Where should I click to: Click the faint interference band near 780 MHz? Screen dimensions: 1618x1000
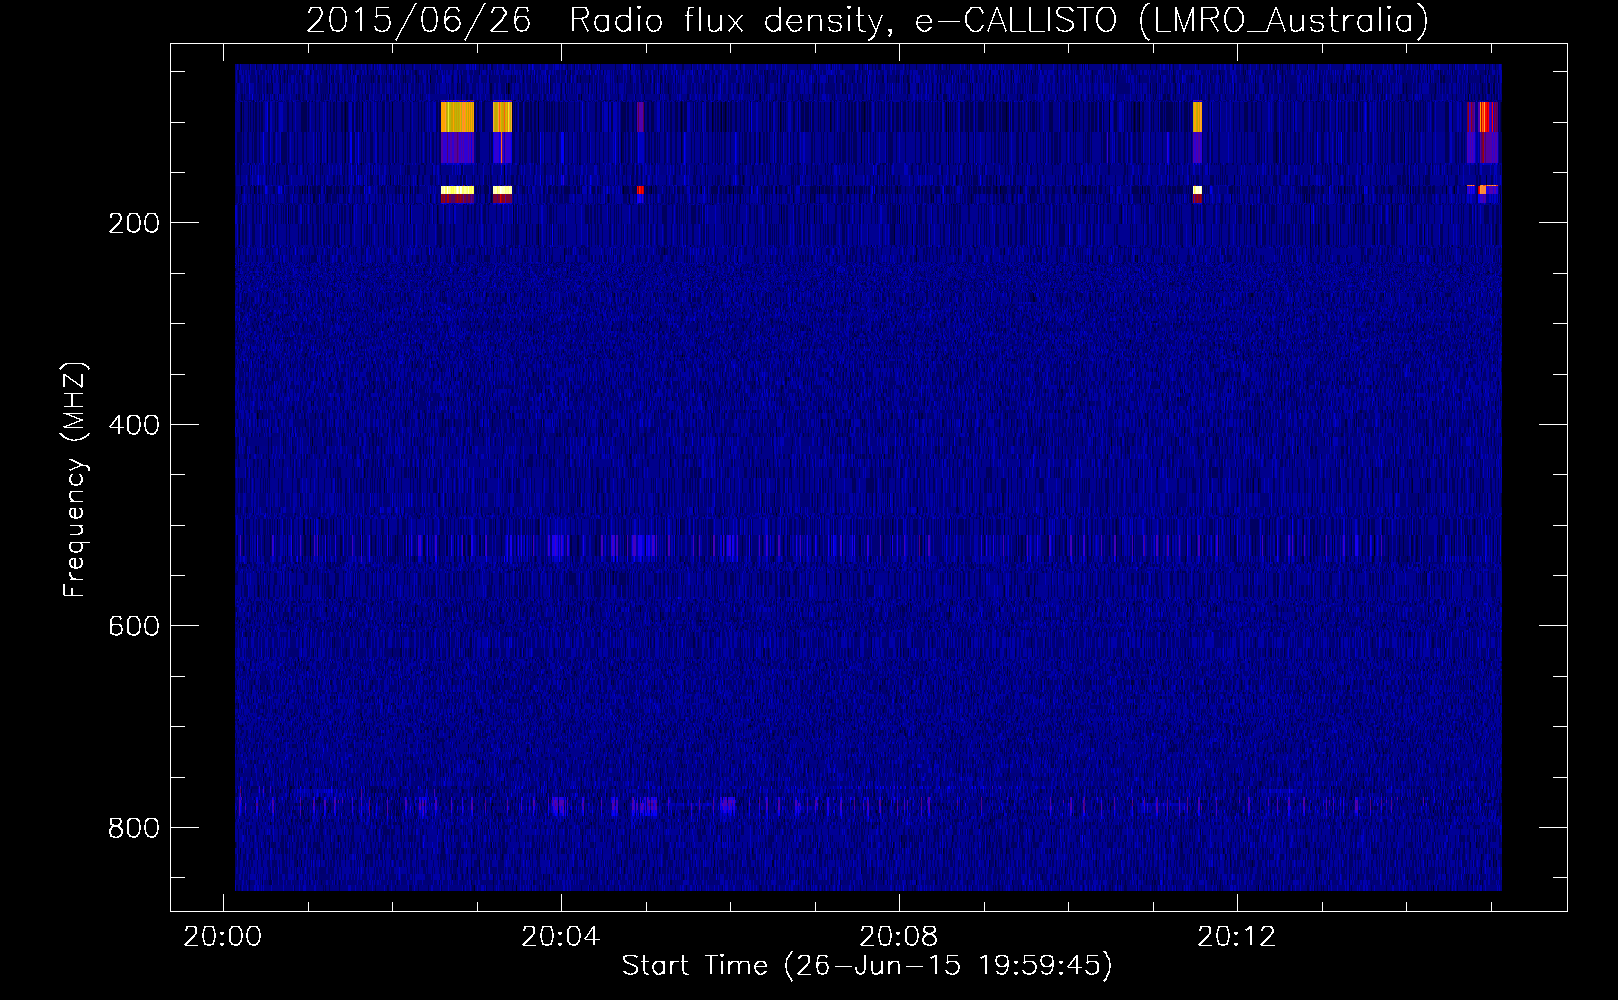[868, 804]
